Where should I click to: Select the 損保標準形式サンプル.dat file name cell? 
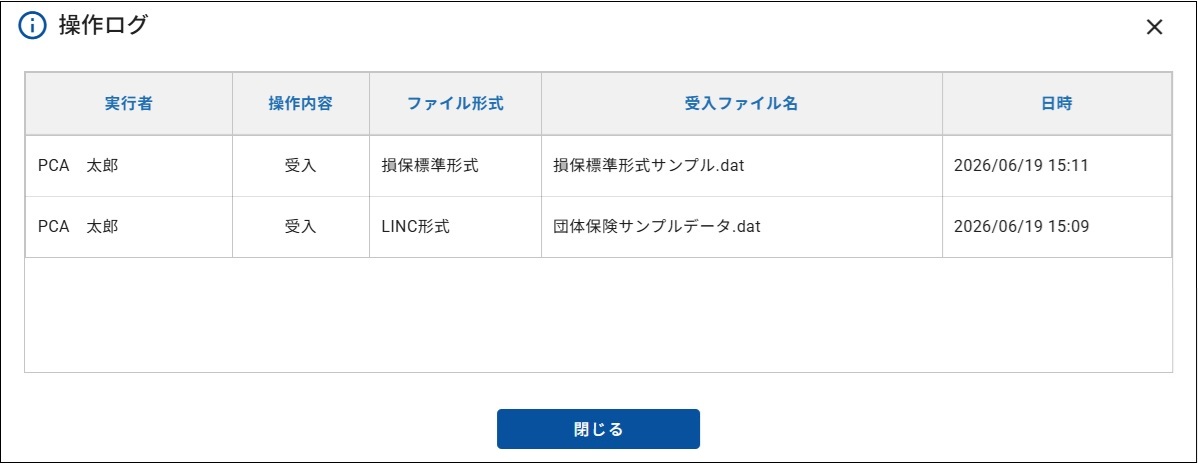pos(742,166)
